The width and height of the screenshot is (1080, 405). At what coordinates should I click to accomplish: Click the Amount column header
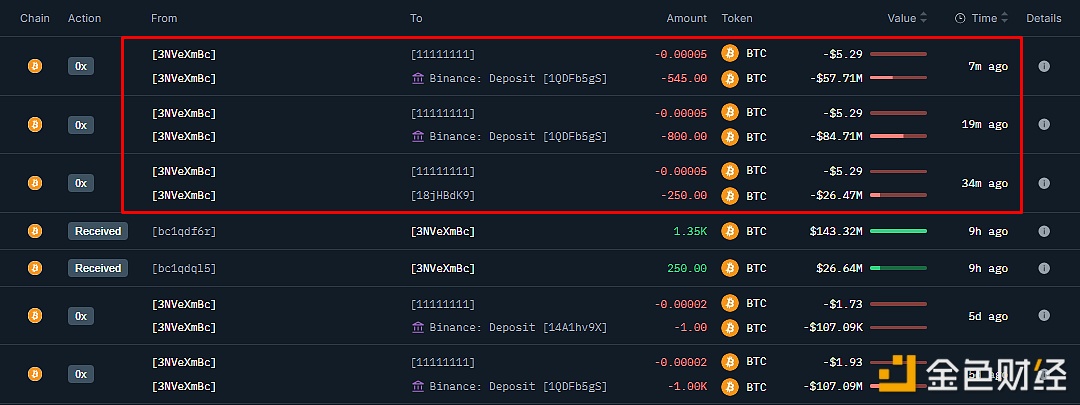pos(686,18)
